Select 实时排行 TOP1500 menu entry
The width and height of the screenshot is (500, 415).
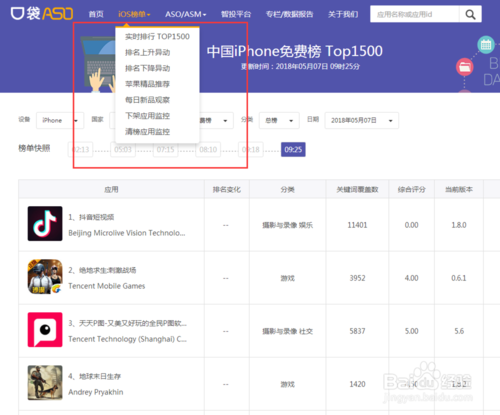[157, 36]
